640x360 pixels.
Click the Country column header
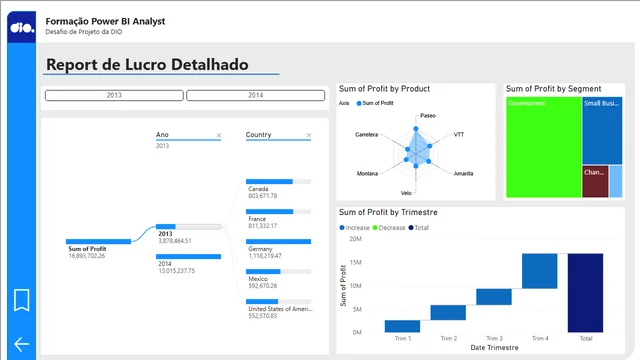click(x=258, y=135)
